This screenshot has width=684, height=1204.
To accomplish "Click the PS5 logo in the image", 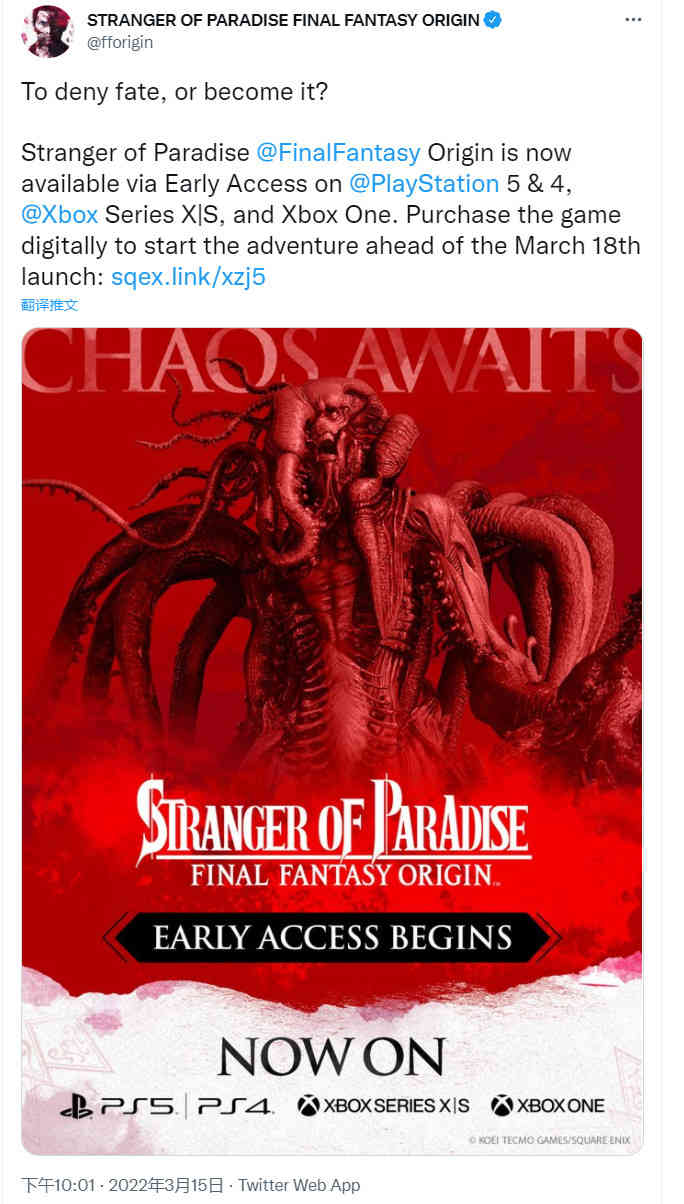I will coord(118,1105).
